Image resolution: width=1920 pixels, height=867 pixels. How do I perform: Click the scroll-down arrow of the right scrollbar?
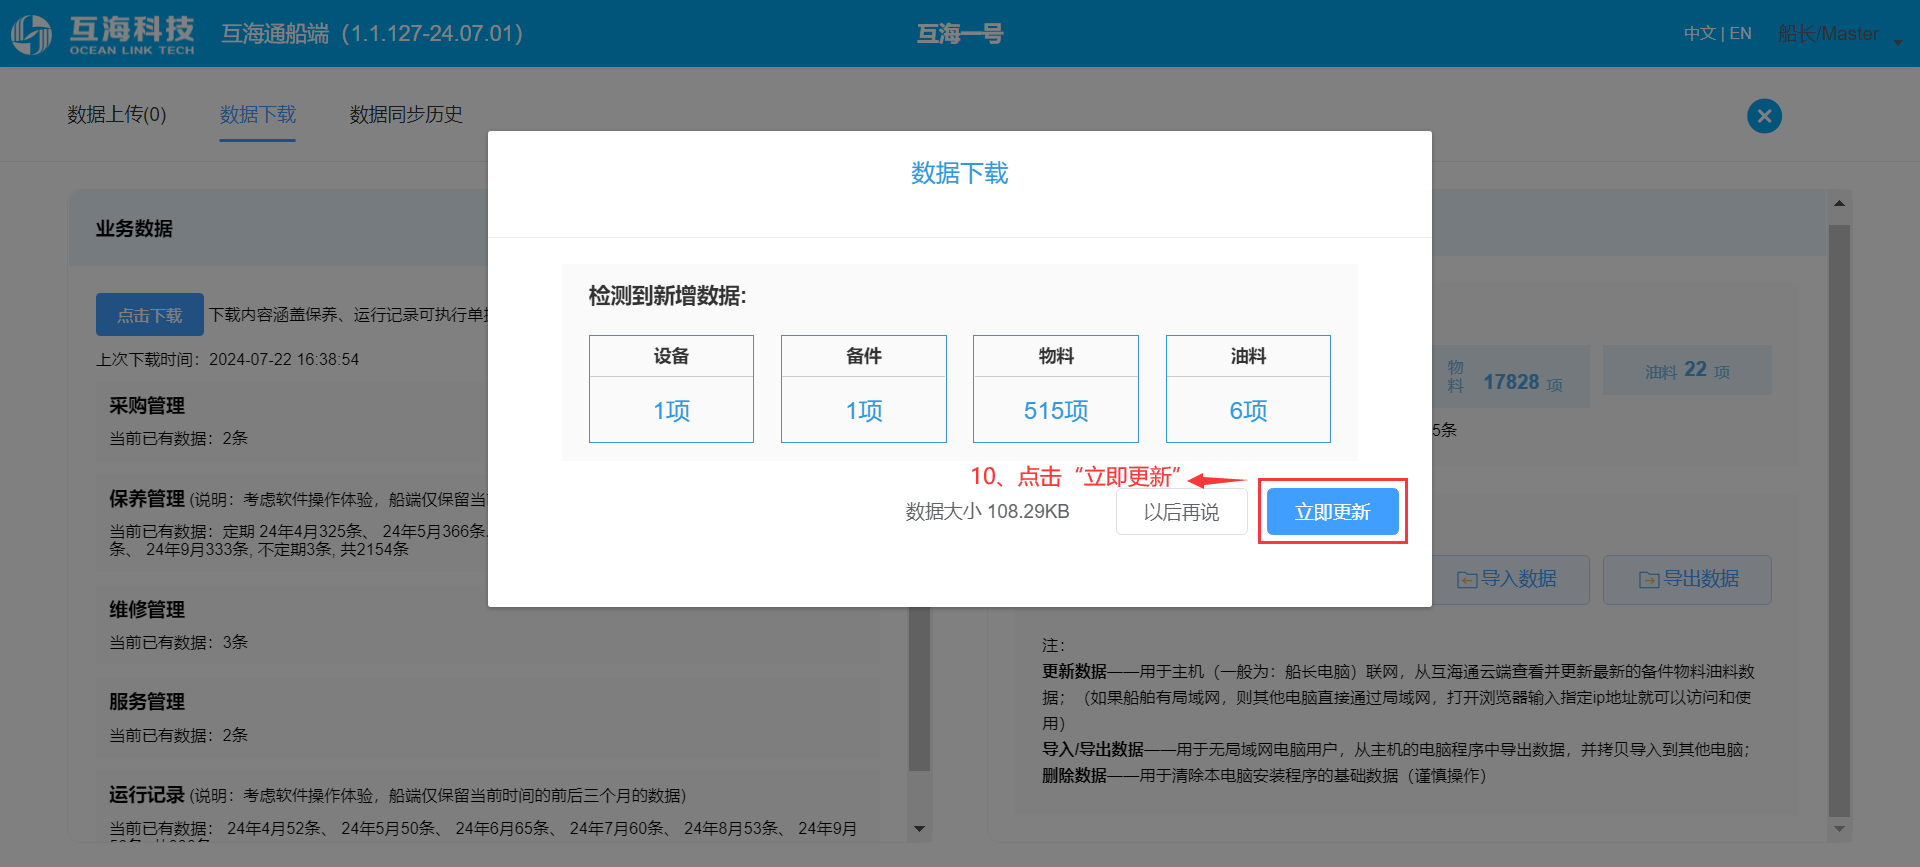pyautogui.click(x=1839, y=829)
